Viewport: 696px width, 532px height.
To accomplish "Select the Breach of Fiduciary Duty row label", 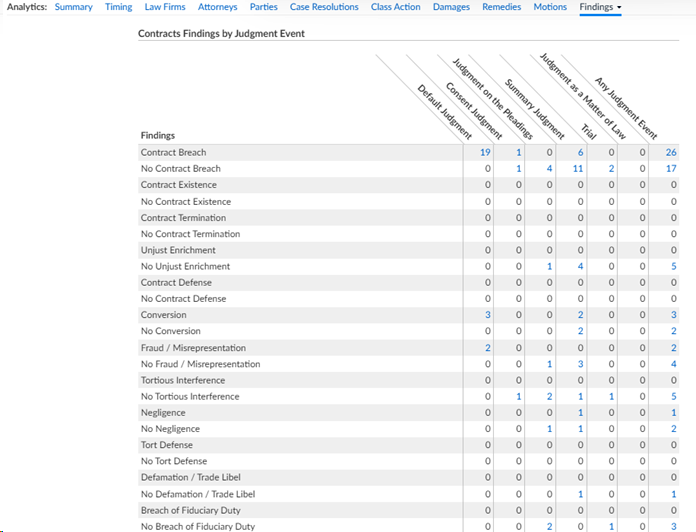I will pyautogui.click(x=191, y=510).
